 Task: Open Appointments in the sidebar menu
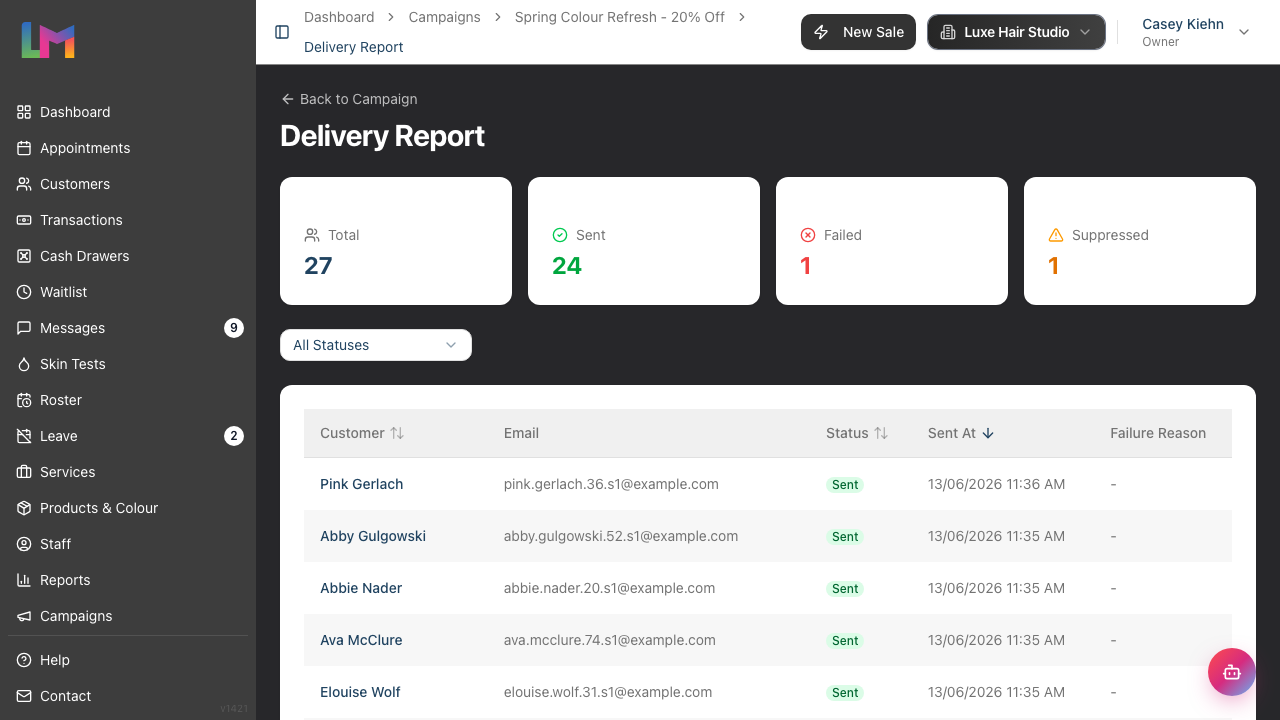(x=128, y=148)
